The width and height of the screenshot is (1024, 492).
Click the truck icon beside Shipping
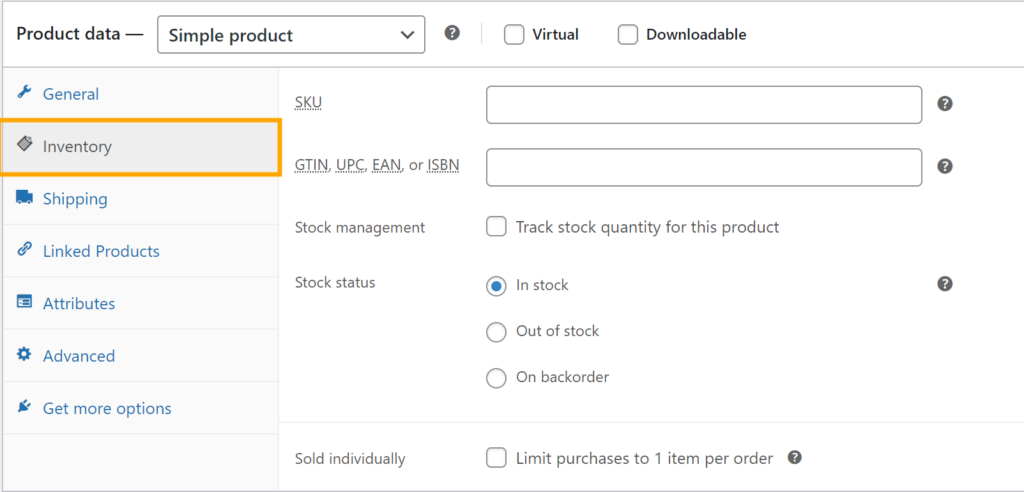click(25, 198)
